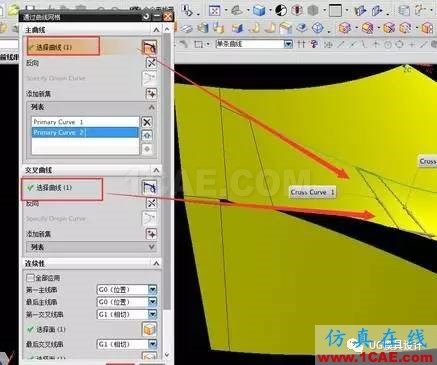Select the Primary Curve 1 list row
Viewport: 437px width, 365px height.
(85, 122)
